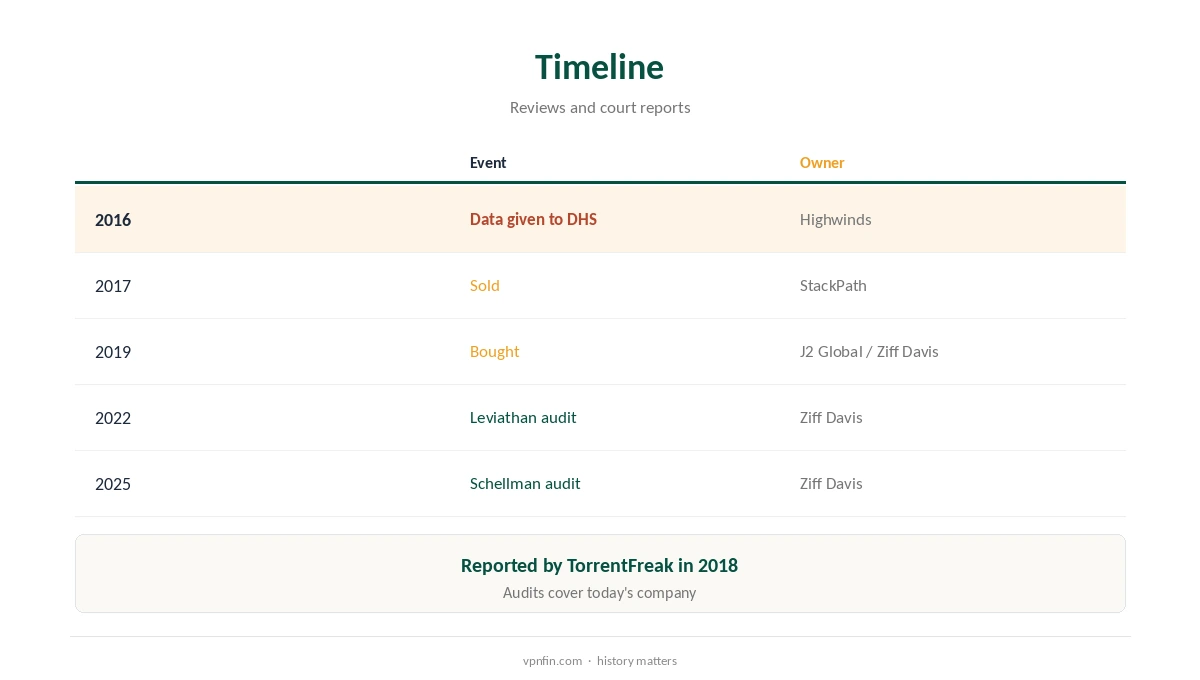Select the 2019 year cell
This screenshot has height=680, width=1200.
pos(113,352)
